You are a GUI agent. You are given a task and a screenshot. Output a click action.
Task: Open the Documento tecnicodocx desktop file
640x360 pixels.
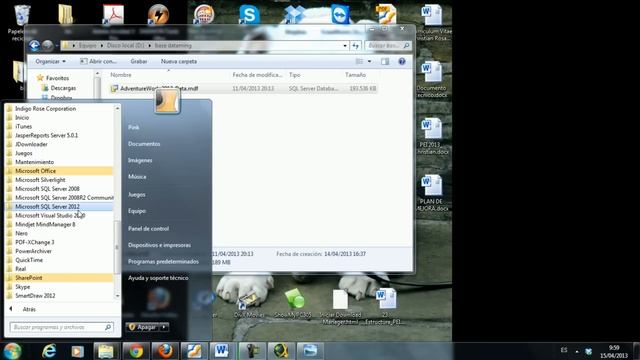tap(432, 79)
